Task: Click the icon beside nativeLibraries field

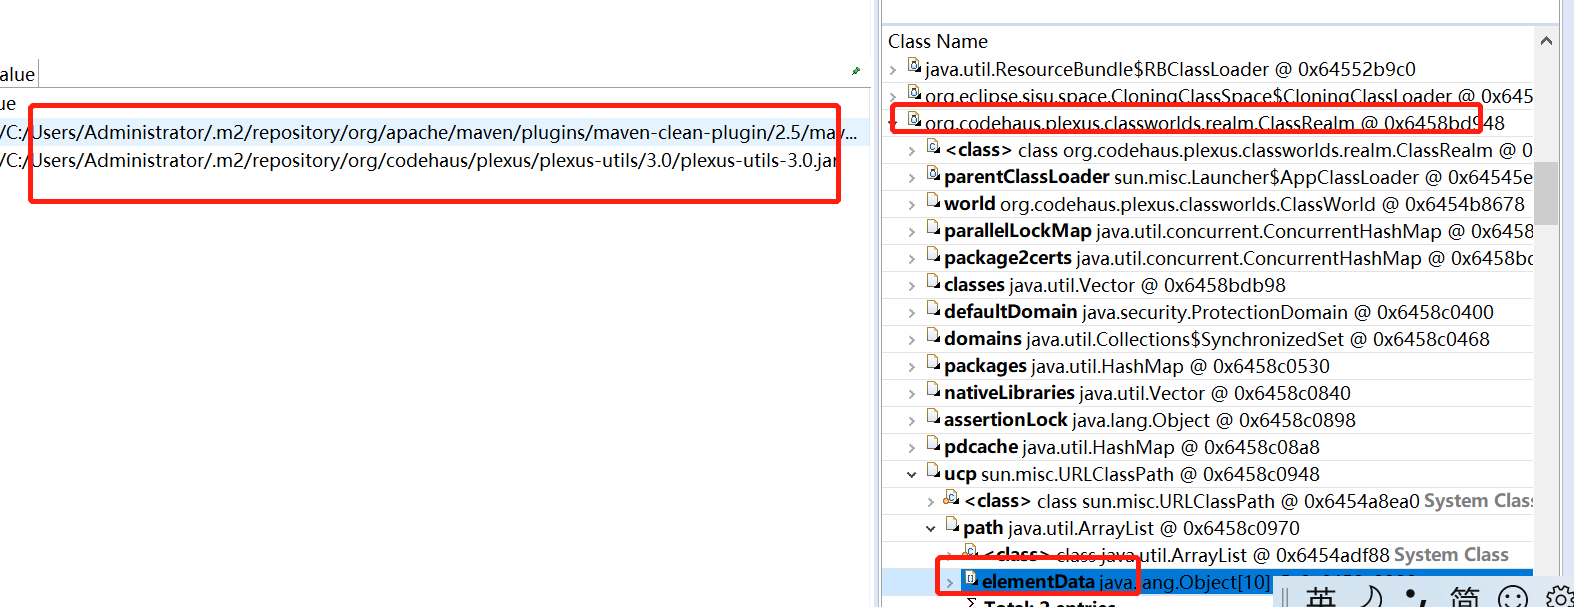Action: pos(933,390)
